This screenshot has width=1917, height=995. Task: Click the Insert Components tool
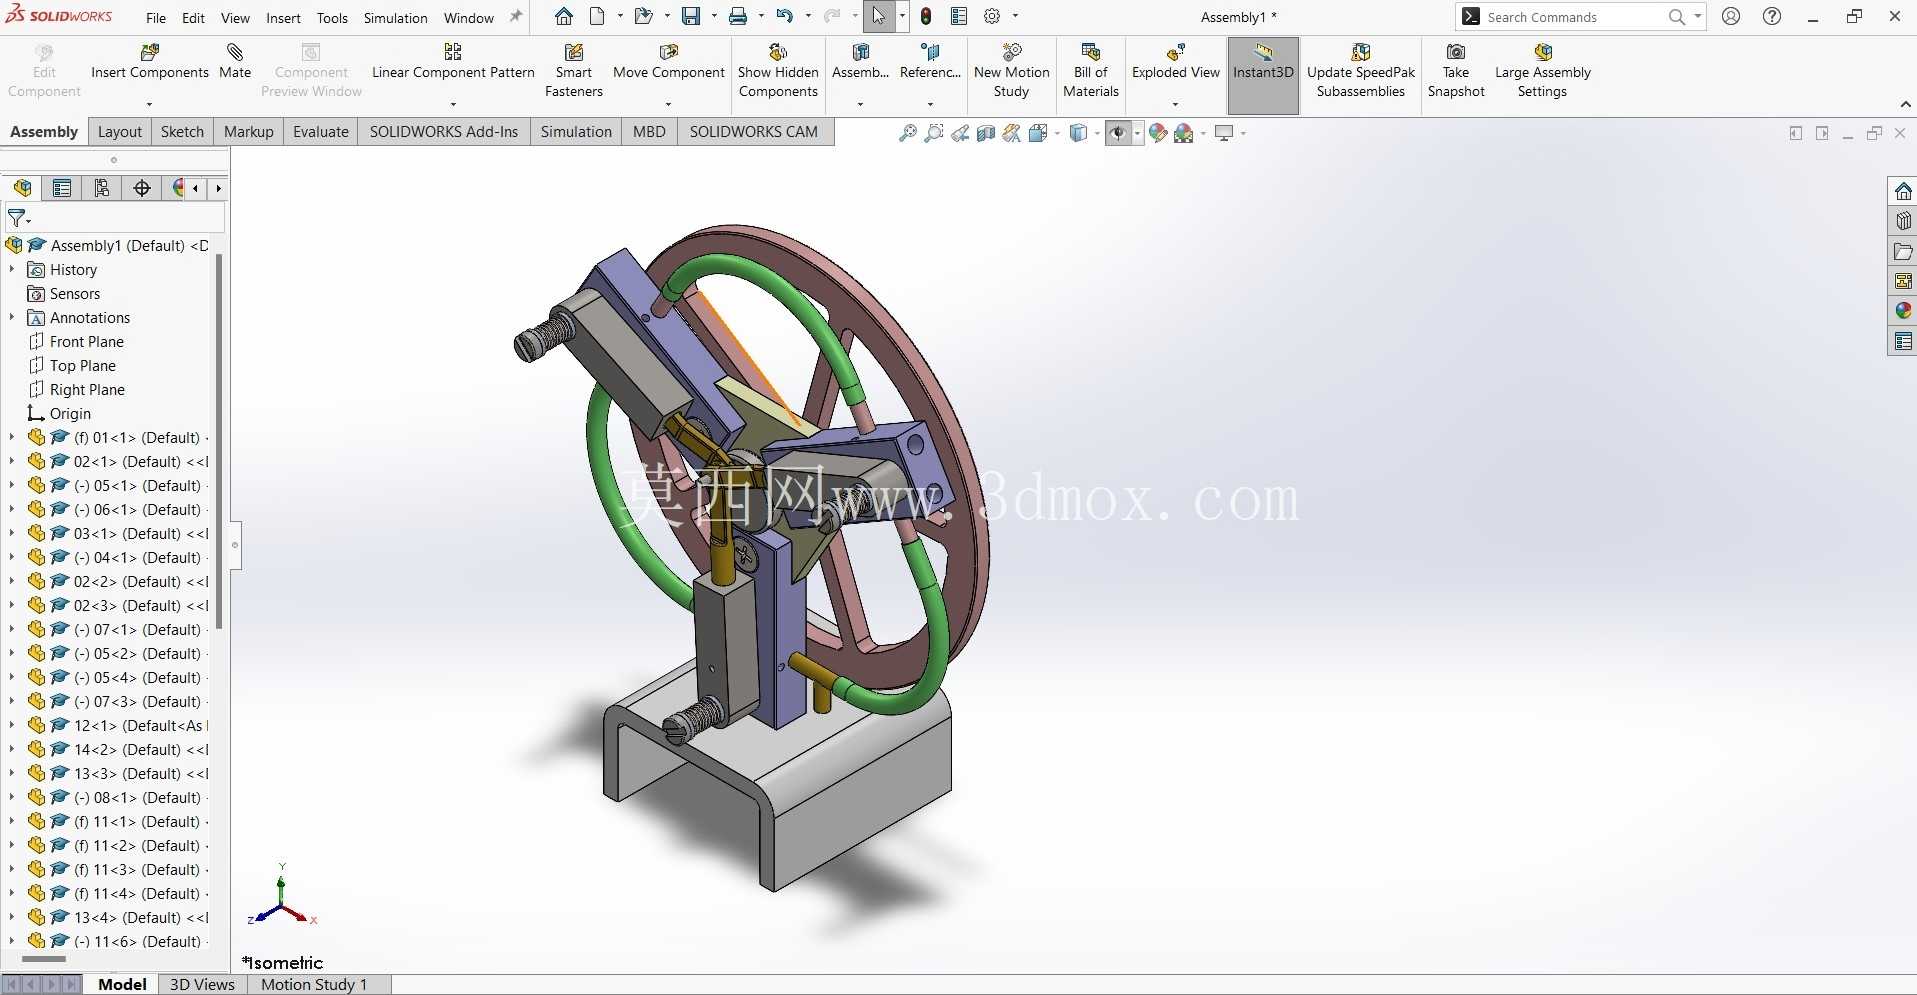click(x=150, y=62)
